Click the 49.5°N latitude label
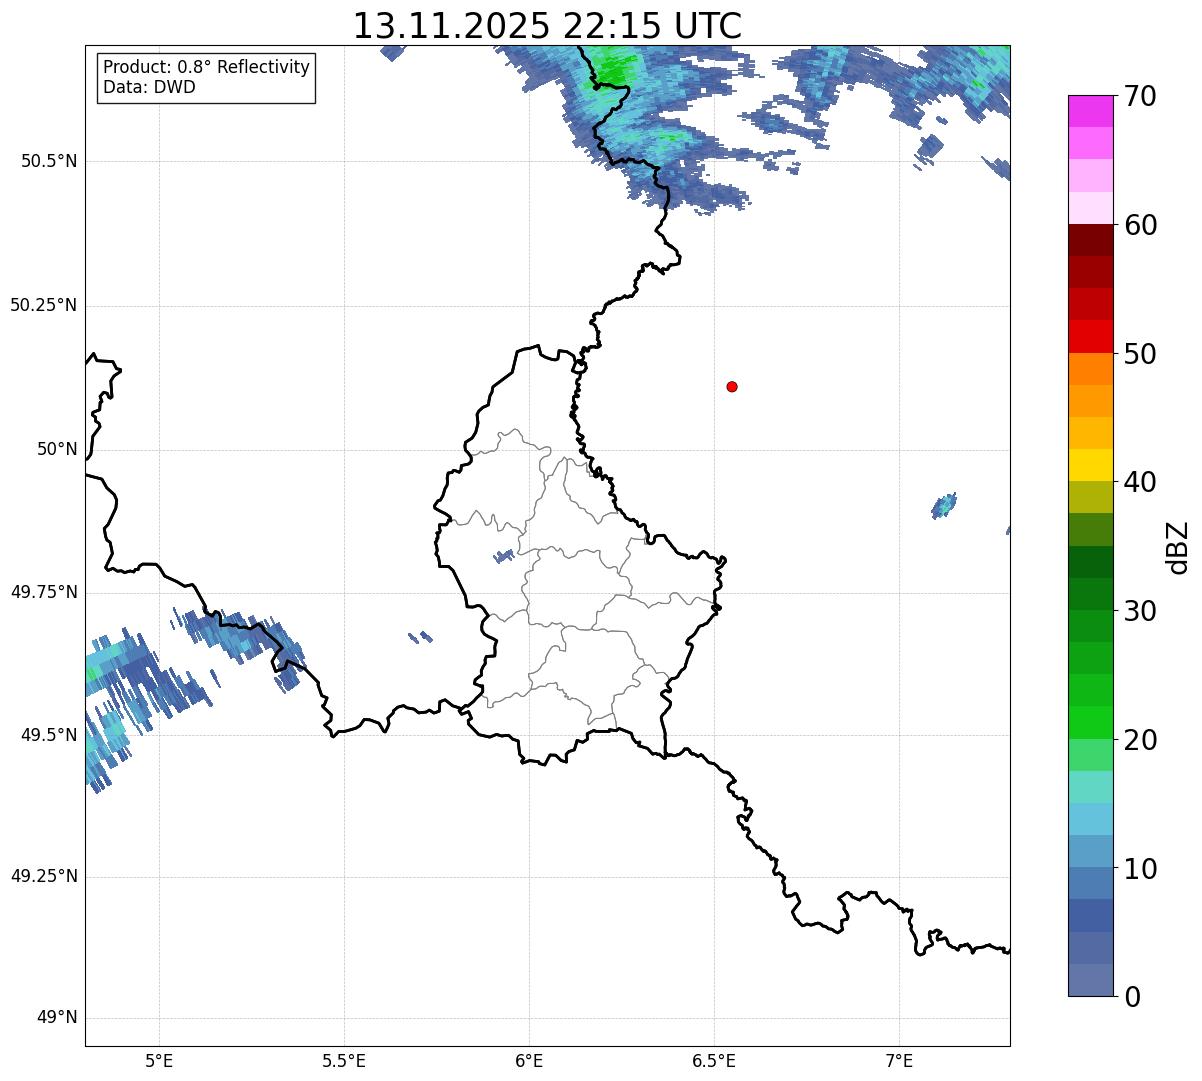 pos(49,735)
